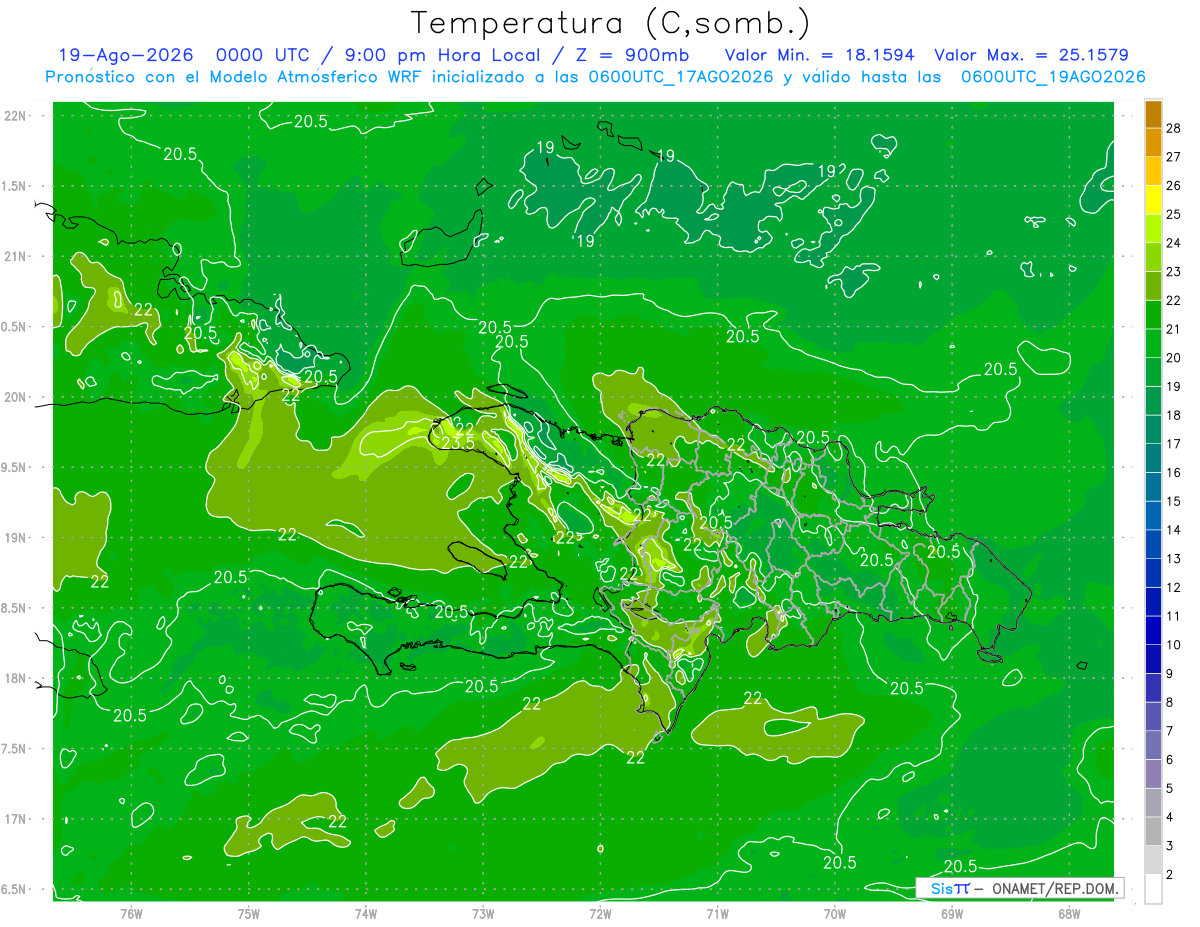The width and height of the screenshot is (1200, 927).
Task: Click the legend value label 5
Action: (x=1170, y=789)
